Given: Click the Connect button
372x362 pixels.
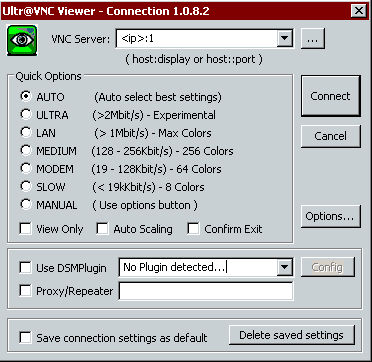Looking at the screenshot, I should click(x=330, y=96).
